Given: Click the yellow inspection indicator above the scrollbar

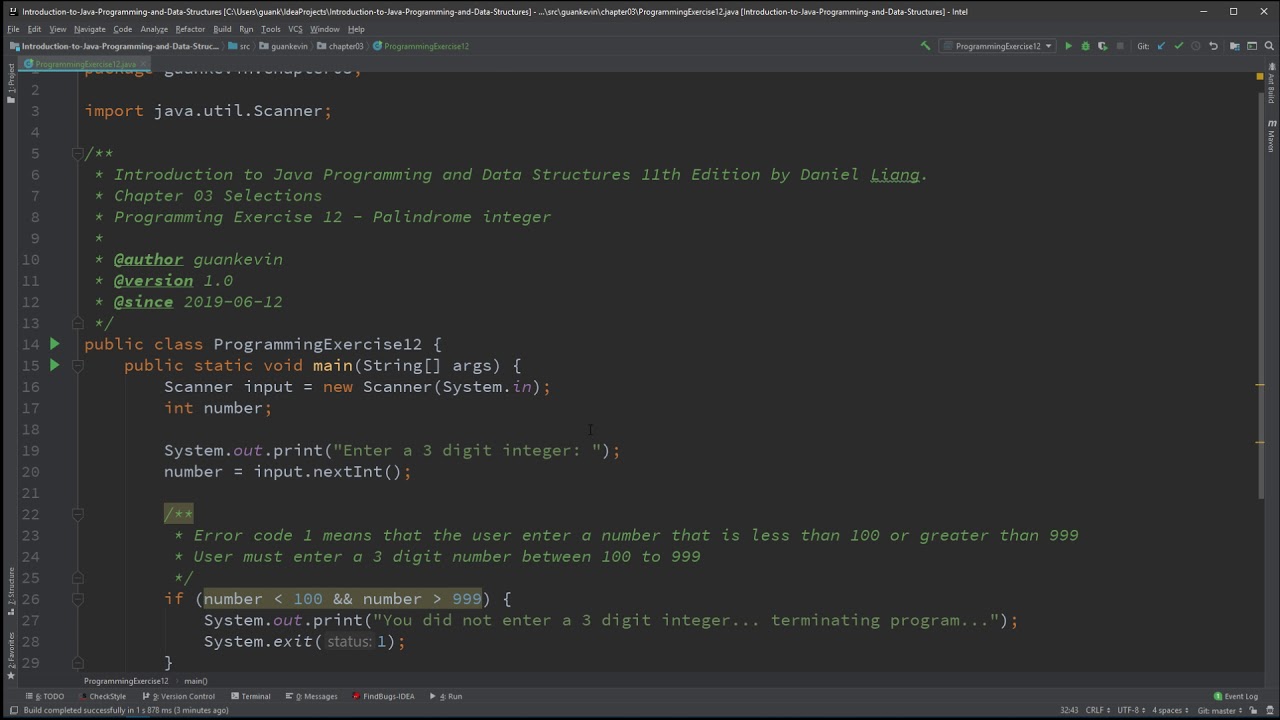Looking at the screenshot, I should pyautogui.click(x=1260, y=76).
